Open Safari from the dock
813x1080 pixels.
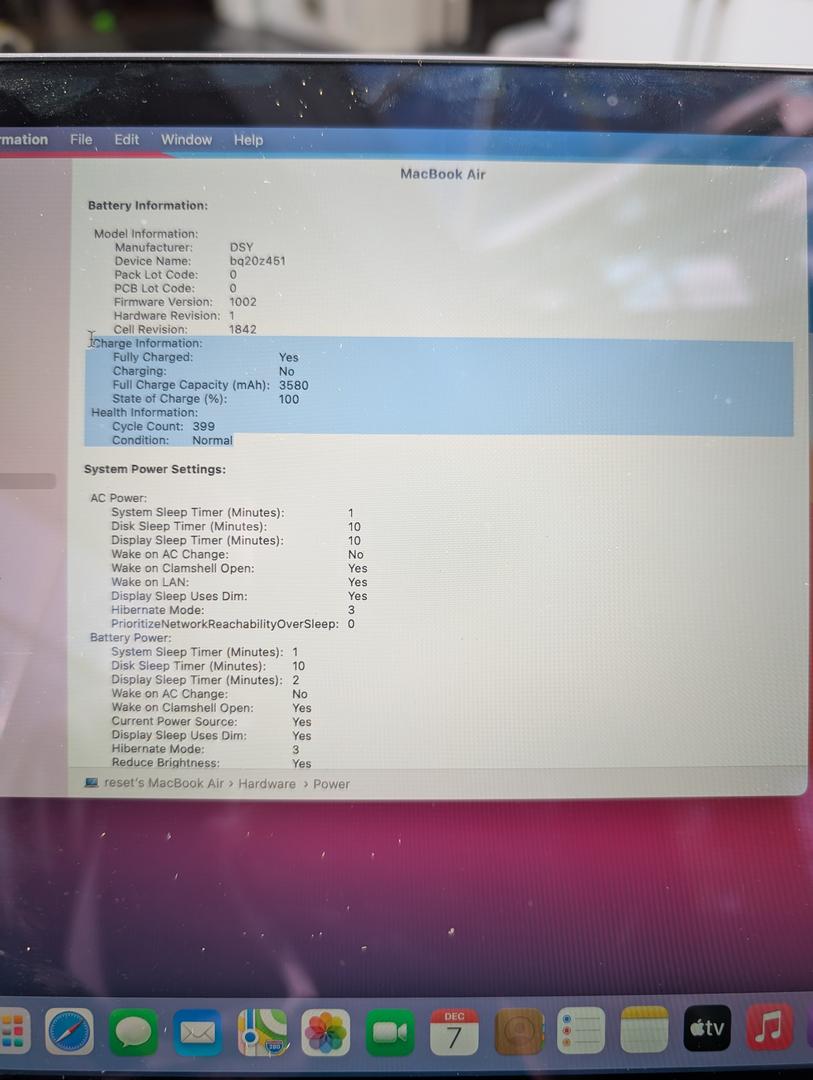pos(69,1031)
